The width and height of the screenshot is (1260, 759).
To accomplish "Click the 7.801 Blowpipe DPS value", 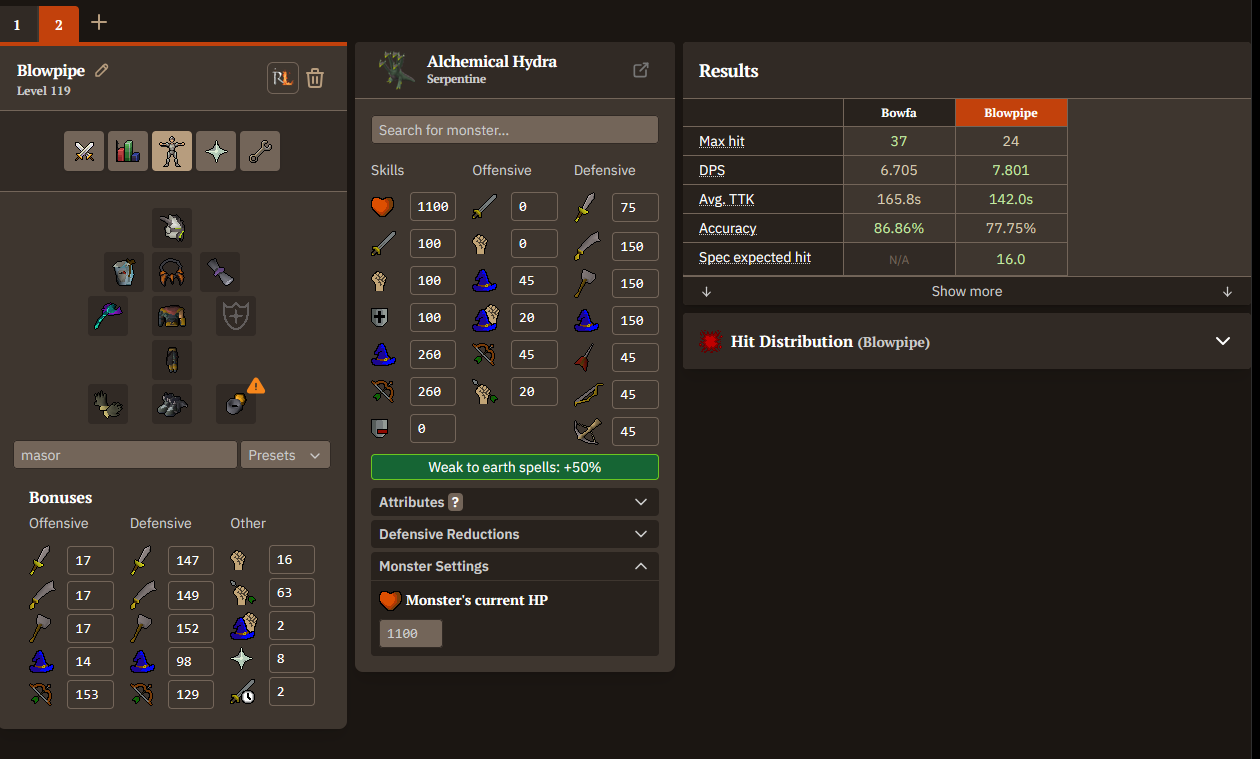I will 1011,170.
